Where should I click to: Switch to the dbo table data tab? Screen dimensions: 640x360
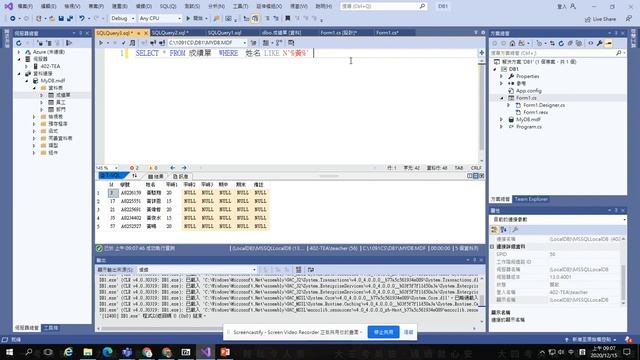coord(282,33)
